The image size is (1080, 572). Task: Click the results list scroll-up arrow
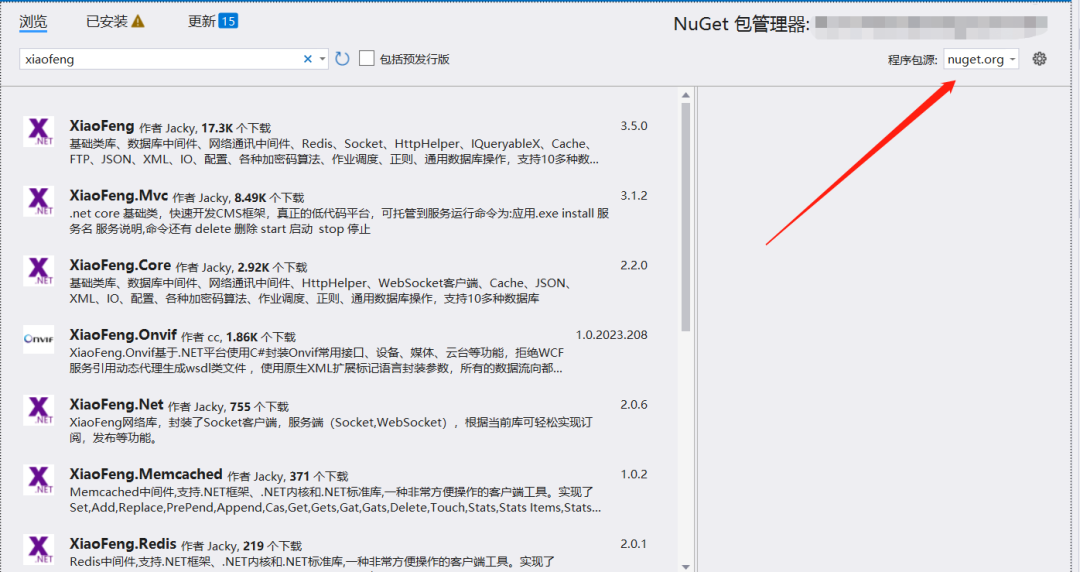click(685, 95)
